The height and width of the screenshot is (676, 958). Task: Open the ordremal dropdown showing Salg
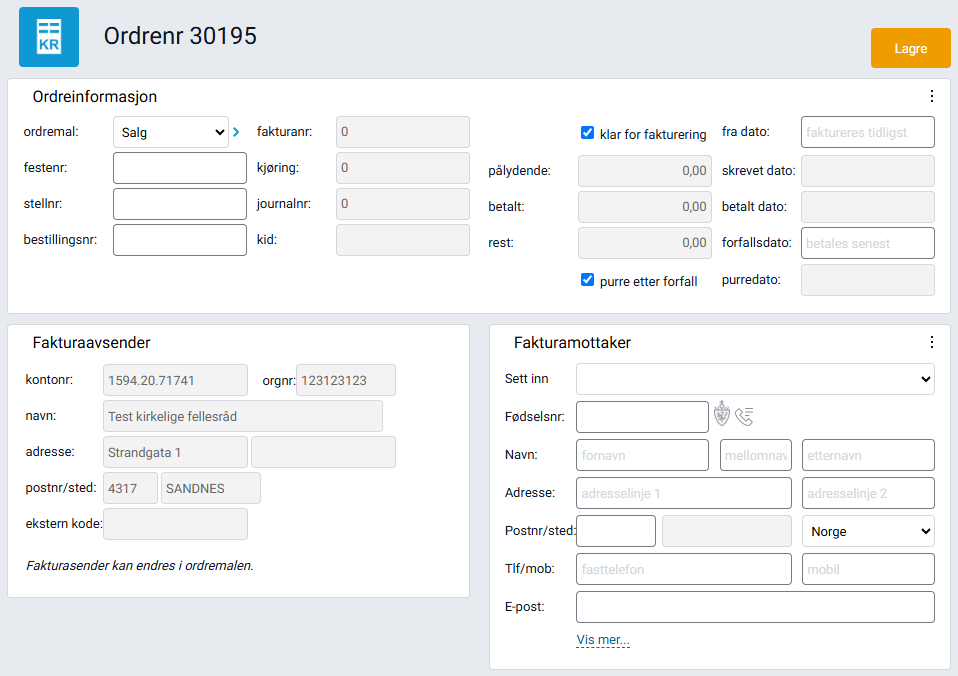click(171, 132)
